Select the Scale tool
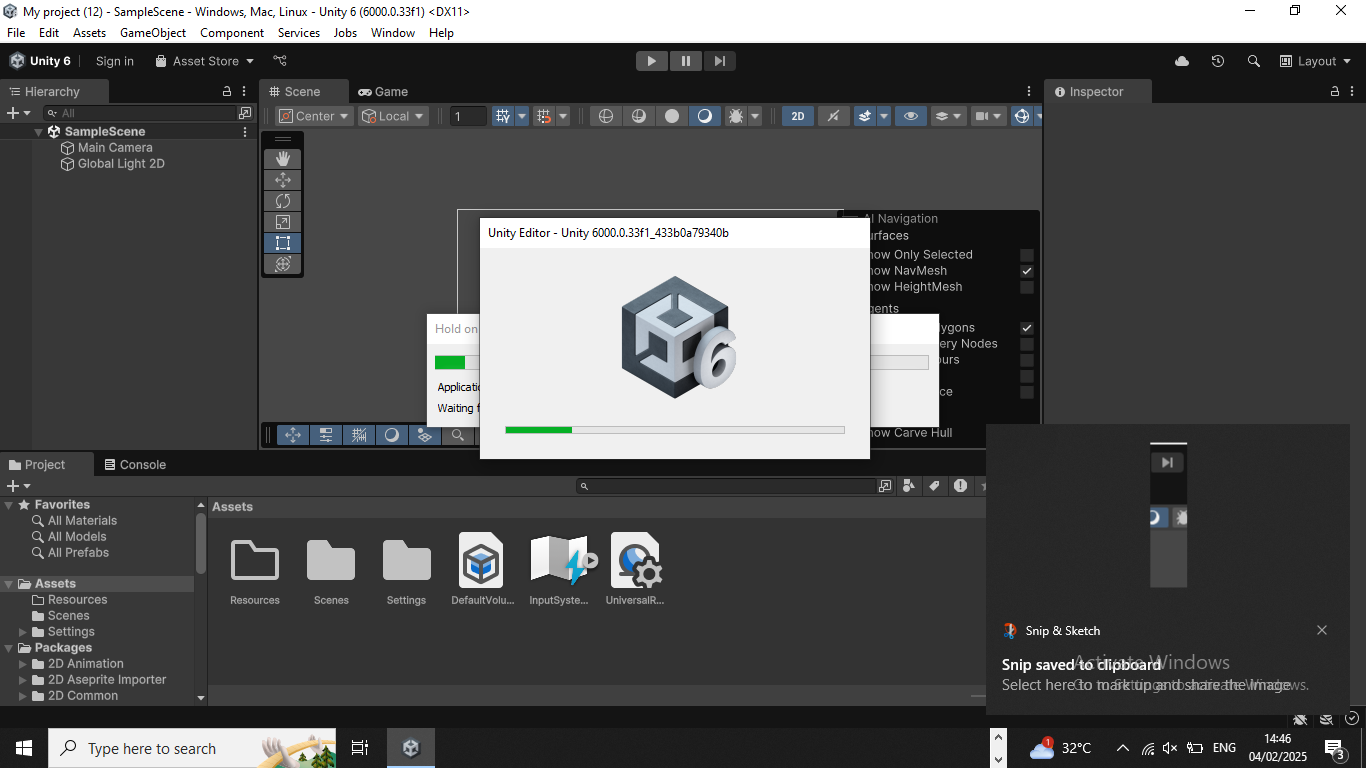 283,222
